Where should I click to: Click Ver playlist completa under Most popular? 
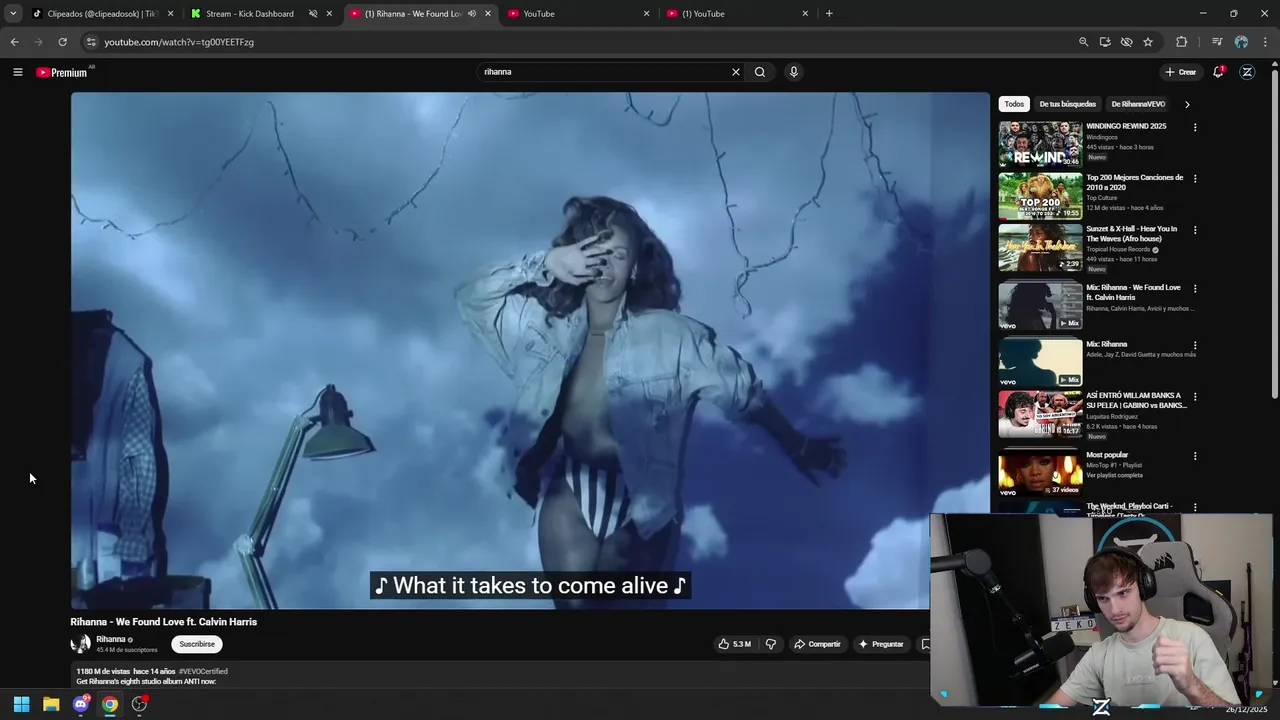[1114, 474]
